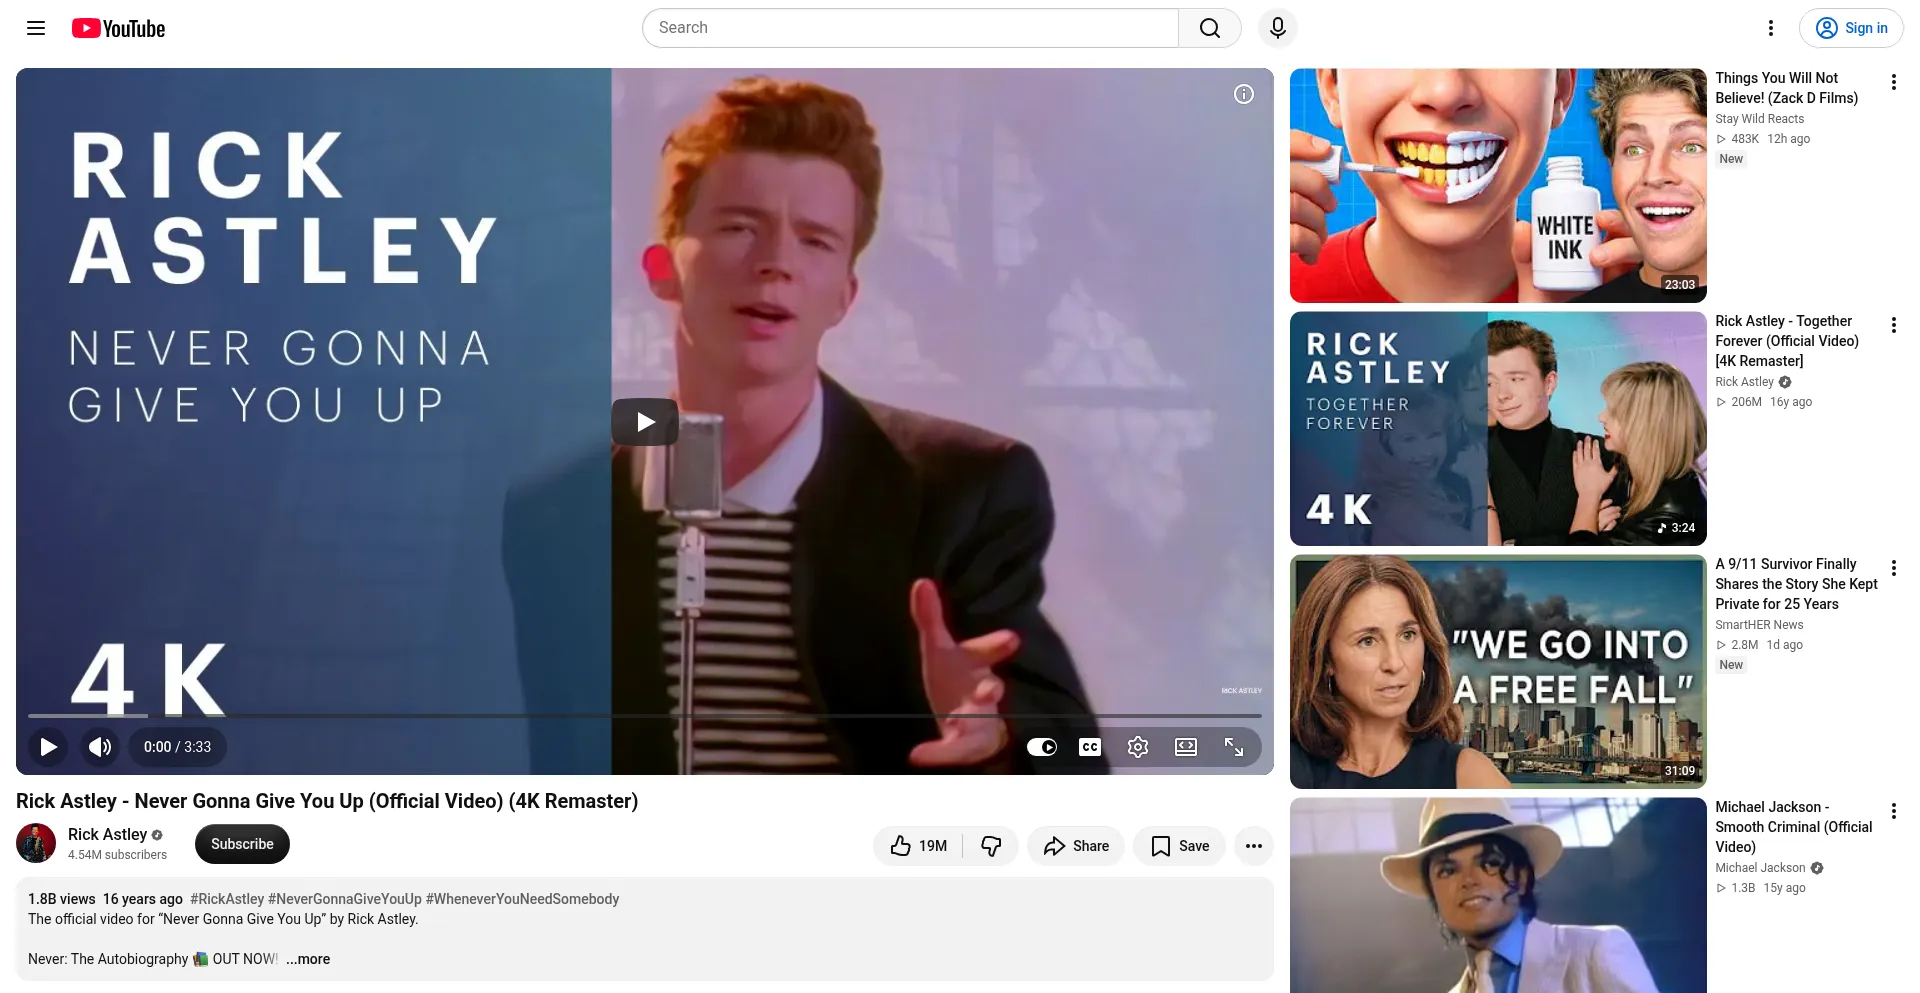
Task: Open the #NeverGonnaGiveYouUp hashtag
Action: coord(345,899)
